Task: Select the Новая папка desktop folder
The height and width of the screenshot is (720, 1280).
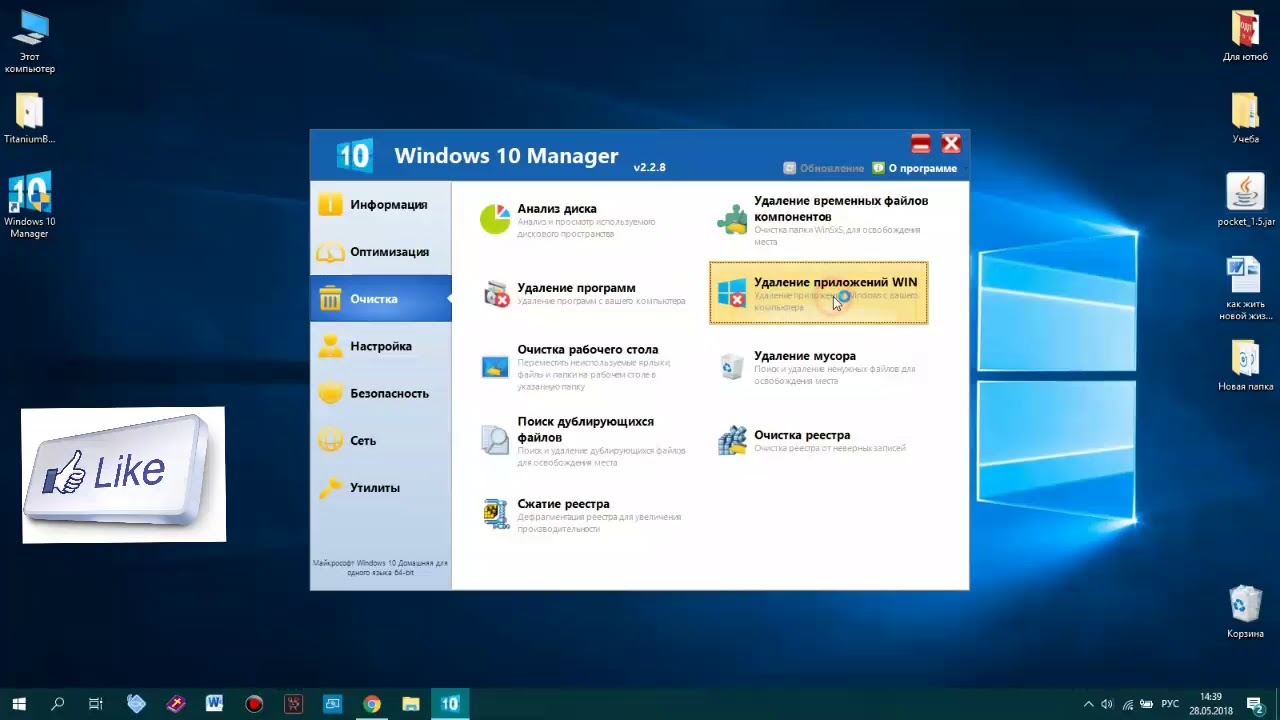Action: [x=1245, y=366]
